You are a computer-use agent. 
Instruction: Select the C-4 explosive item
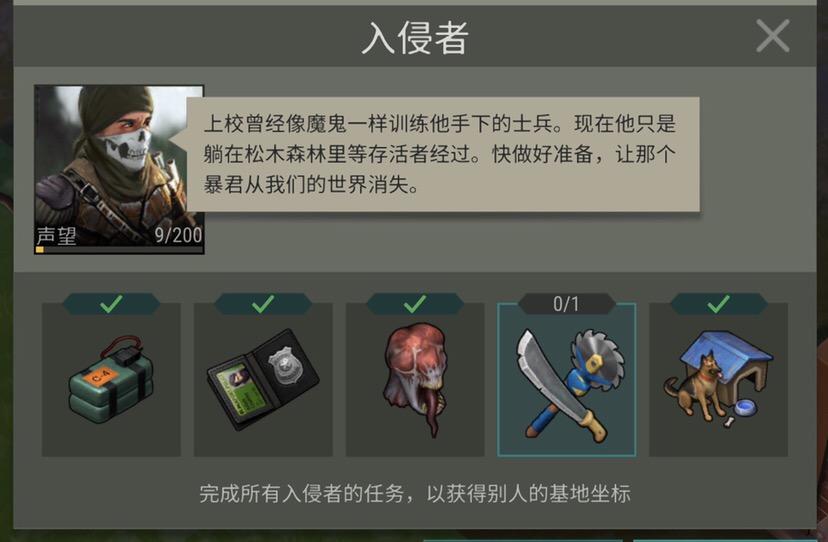[x=111, y=380]
